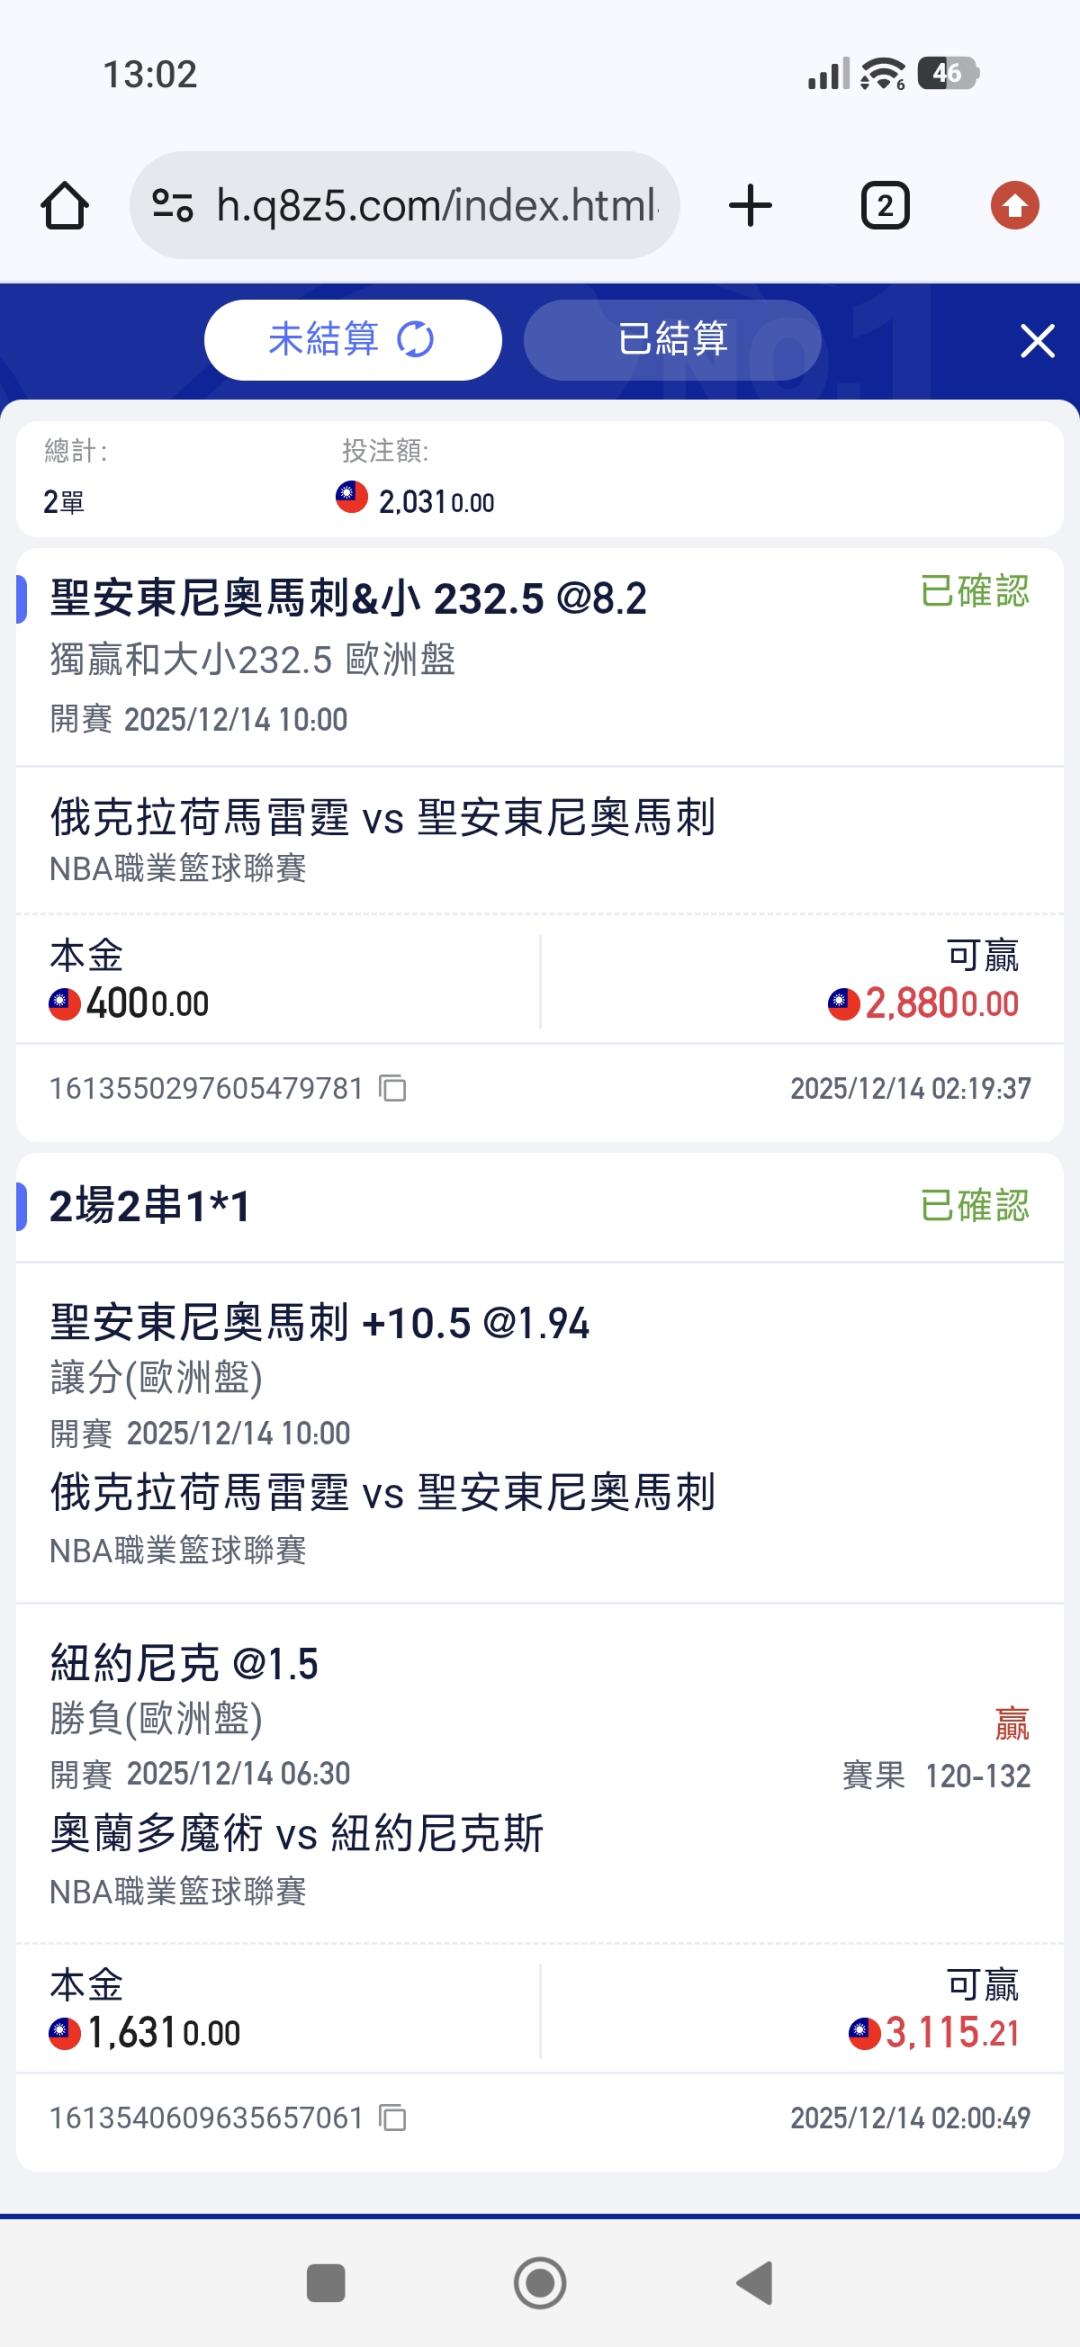Tap the red browser update arrow icon
The width and height of the screenshot is (1080, 2347).
point(1014,206)
